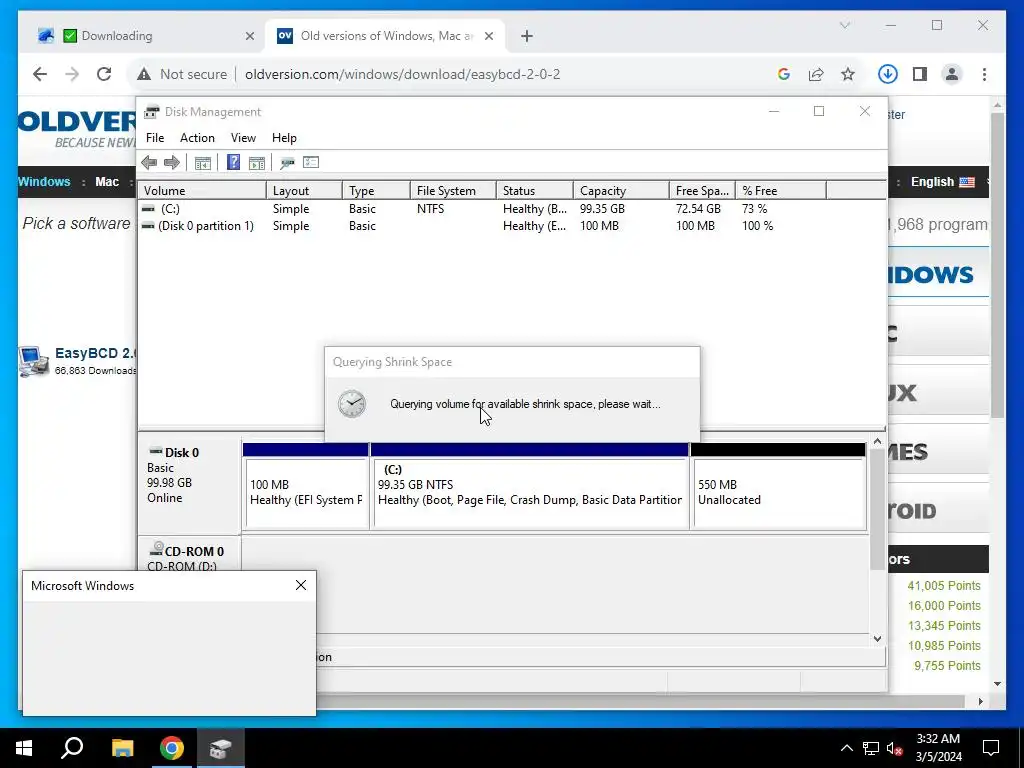The image size is (1024, 768).
Task: Click Chrome's forward navigation arrow
Action: pos(72,74)
